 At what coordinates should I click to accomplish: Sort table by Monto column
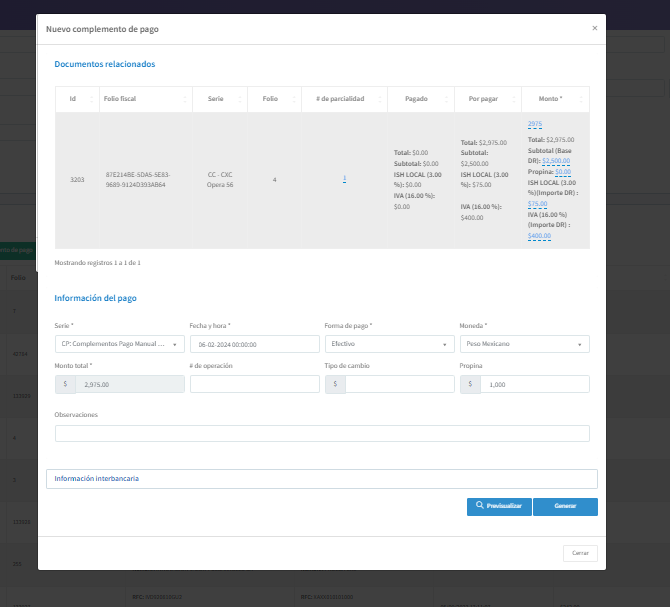[555, 99]
